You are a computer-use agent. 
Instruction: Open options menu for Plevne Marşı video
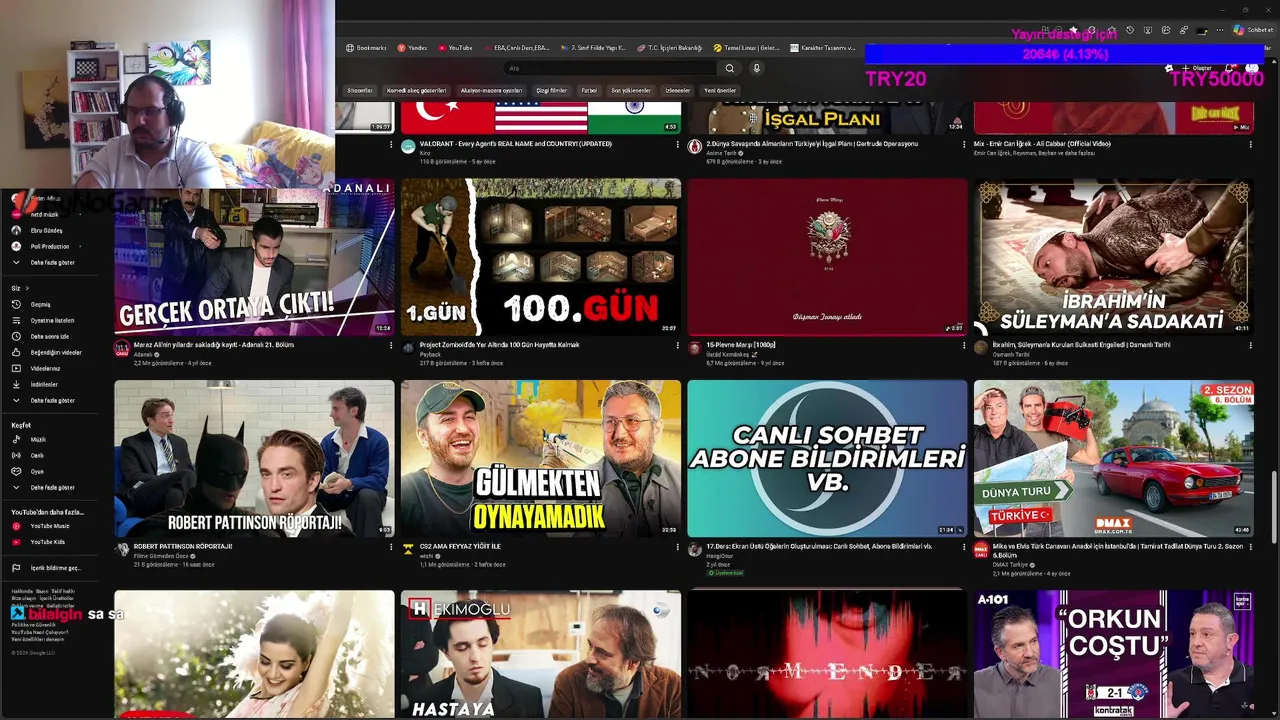[964, 345]
